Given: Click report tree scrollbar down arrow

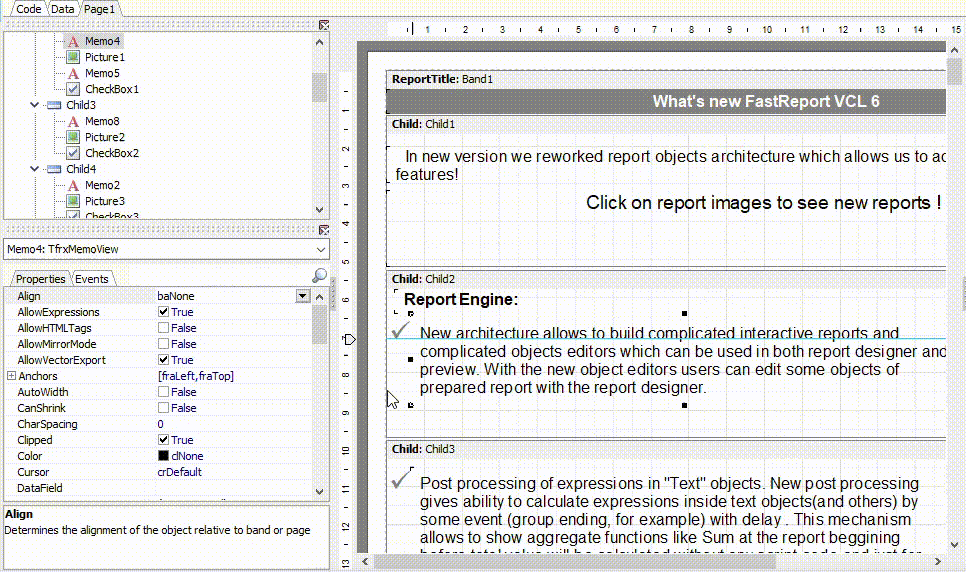Looking at the screenshot, I should click(x=319, y=210).
